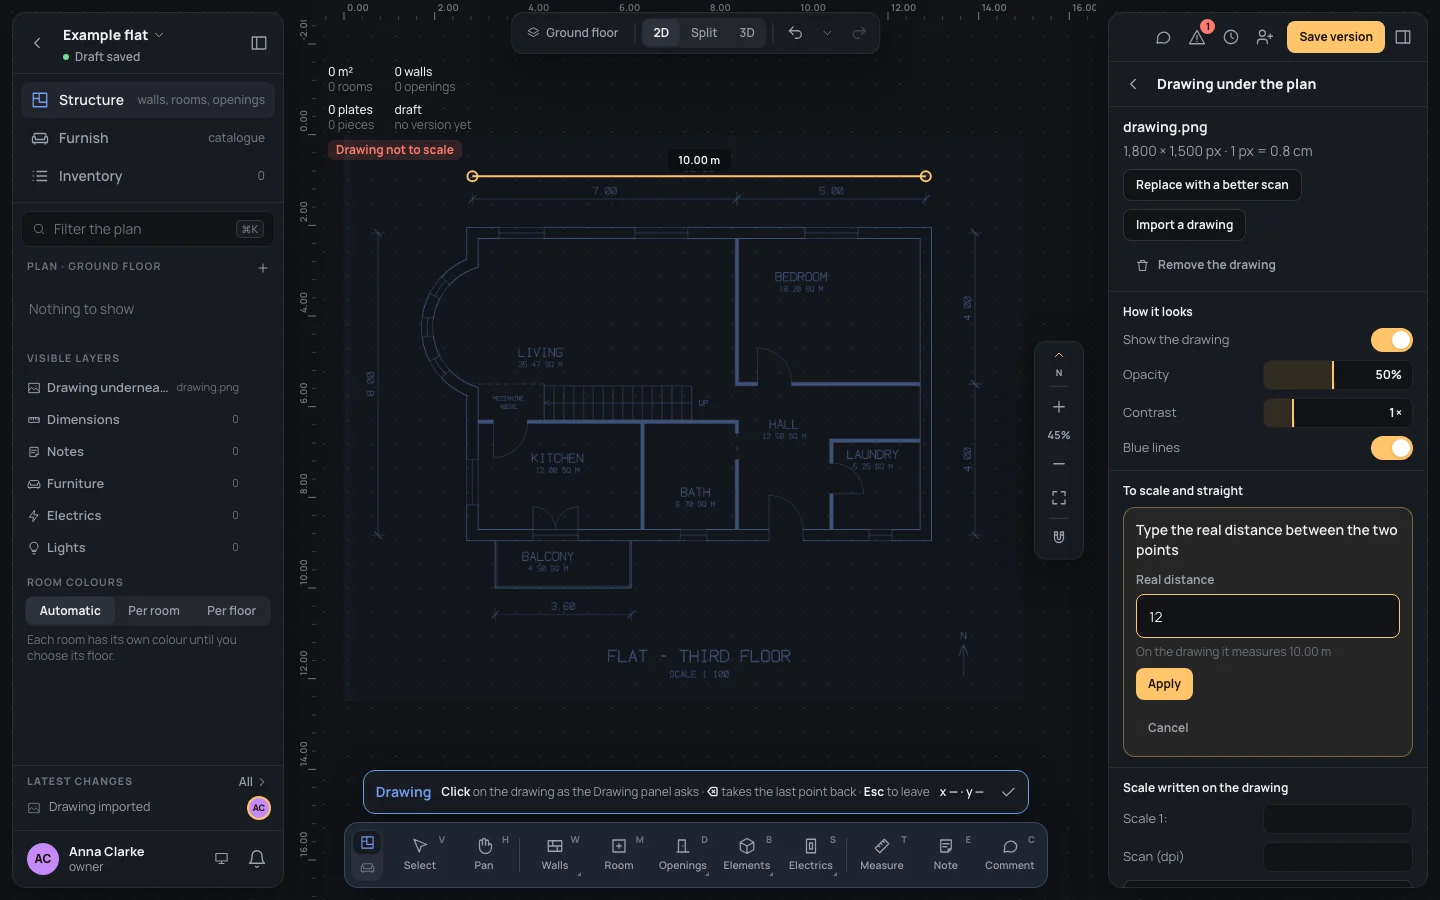1440x900 pixels.
Task: Toggle Show the drawing switch
Action: (x=1391, y=340)
